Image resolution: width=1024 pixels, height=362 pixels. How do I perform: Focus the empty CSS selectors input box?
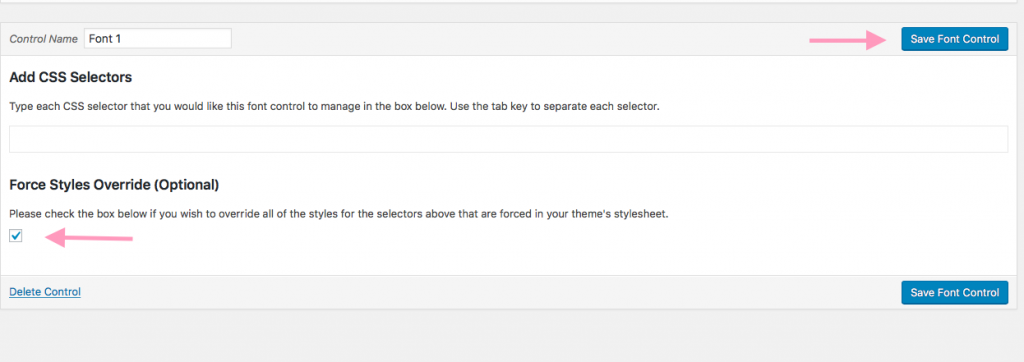[509, 139]
